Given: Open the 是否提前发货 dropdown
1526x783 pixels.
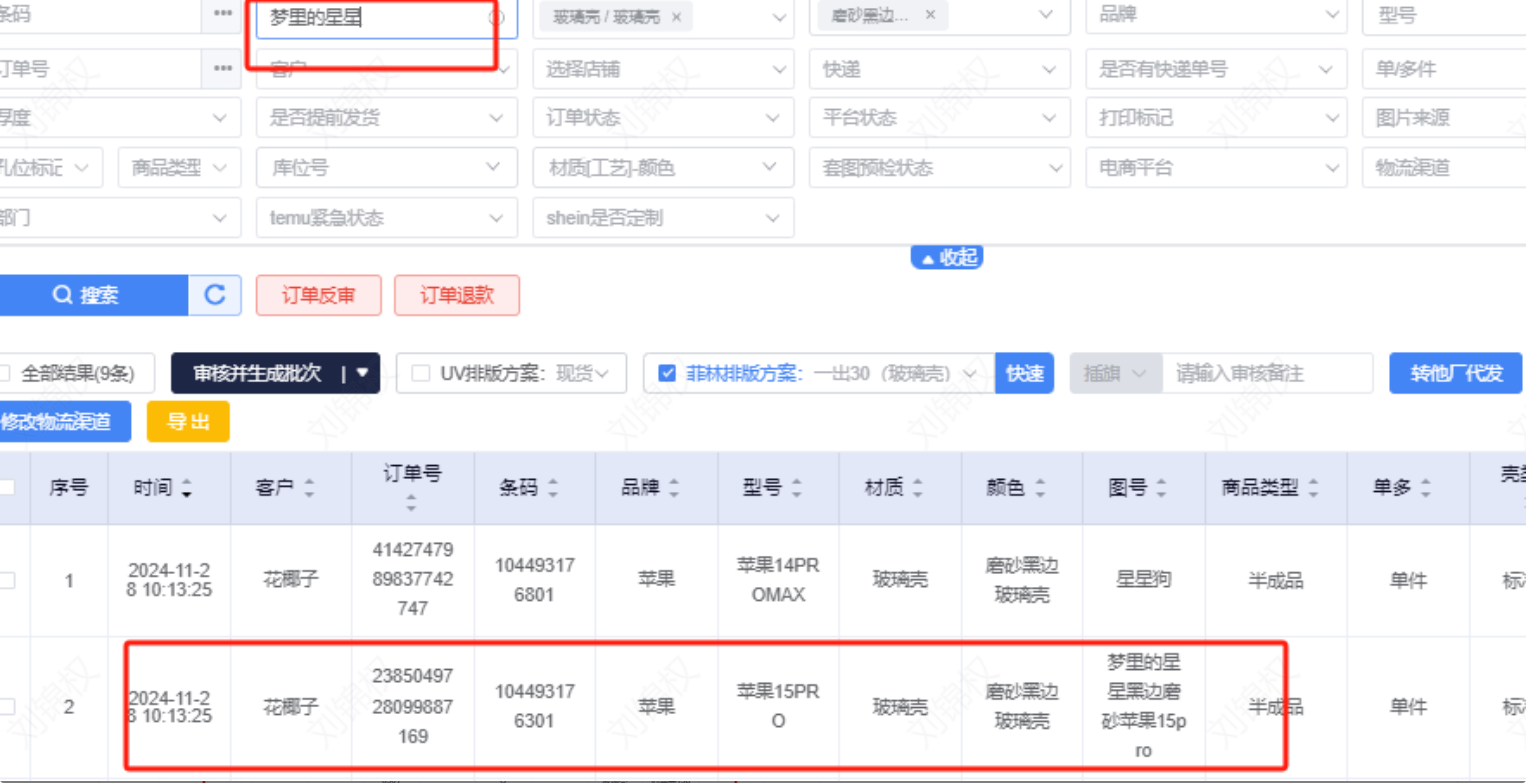Looking at the screenshot, I should click(387, 118).
